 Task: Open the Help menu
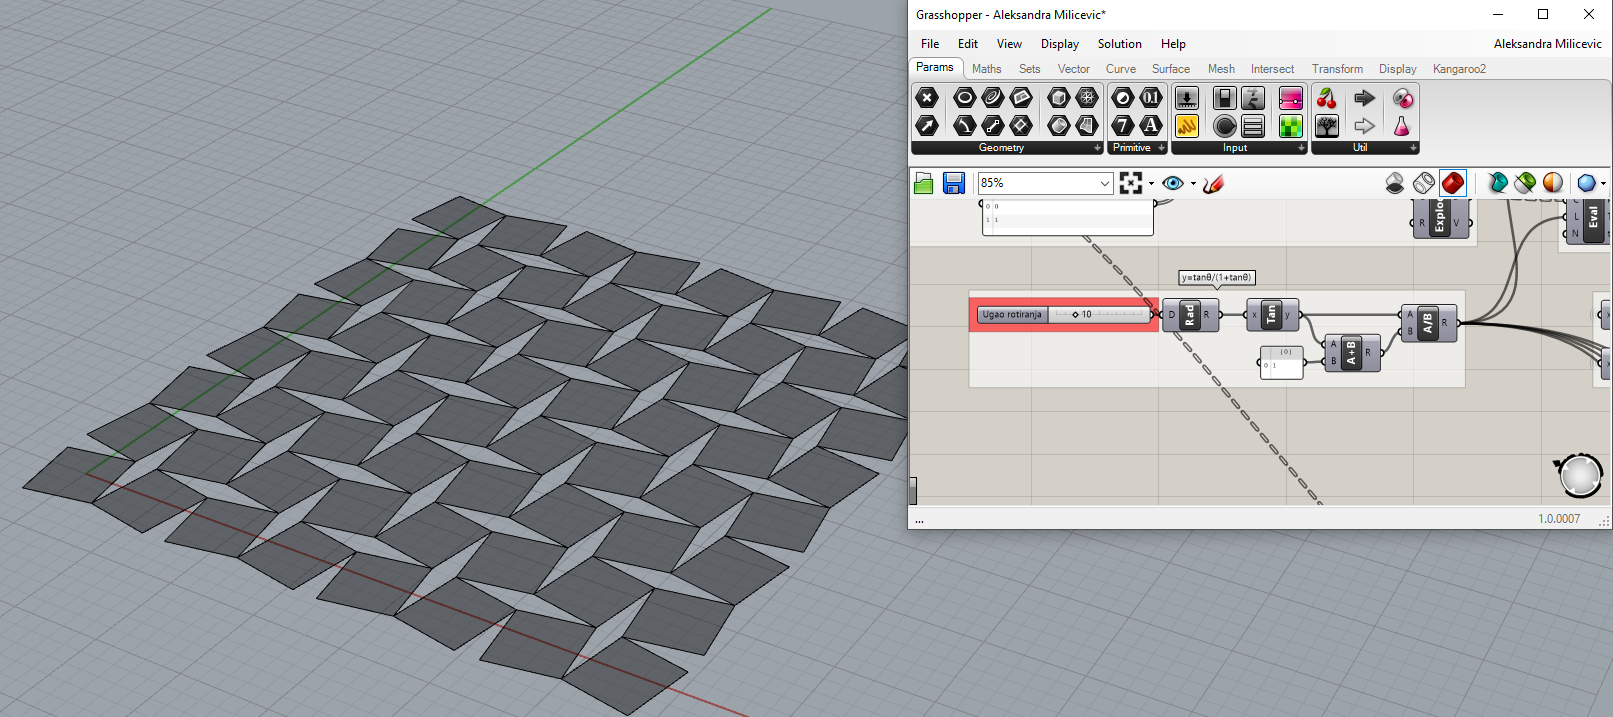(1173, 44)
